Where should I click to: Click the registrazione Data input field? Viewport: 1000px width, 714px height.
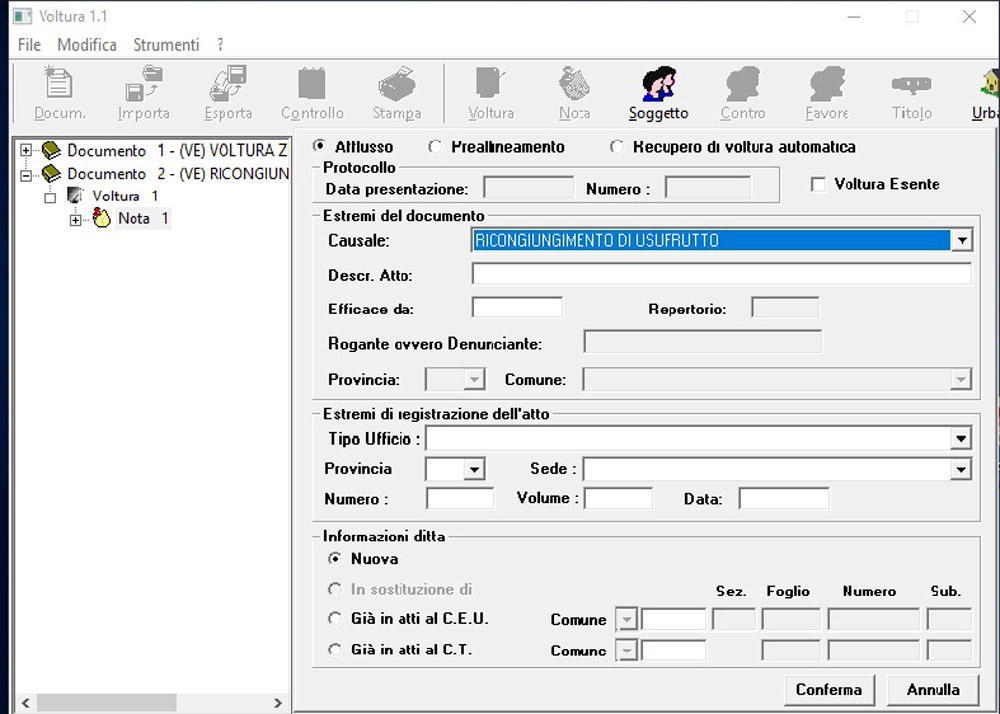tap(784, 498)
